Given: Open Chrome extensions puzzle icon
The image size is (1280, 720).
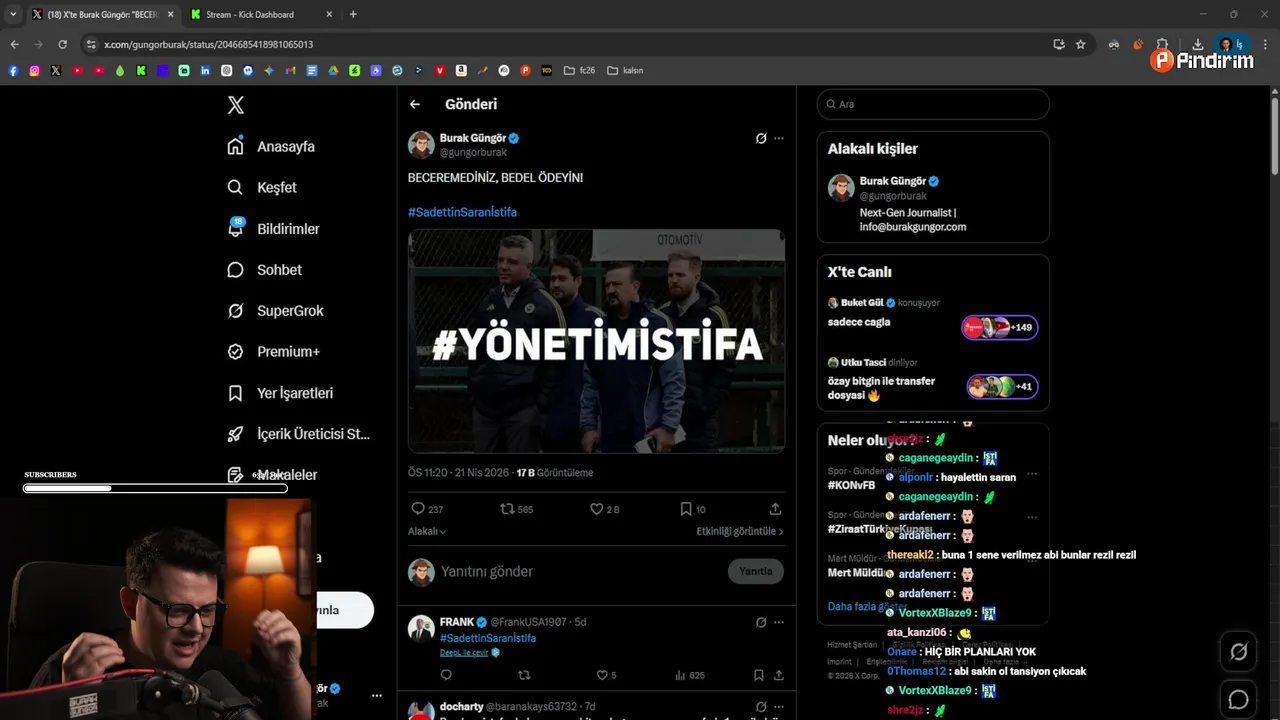Looking at the screenshot, I should (1162, 44).
